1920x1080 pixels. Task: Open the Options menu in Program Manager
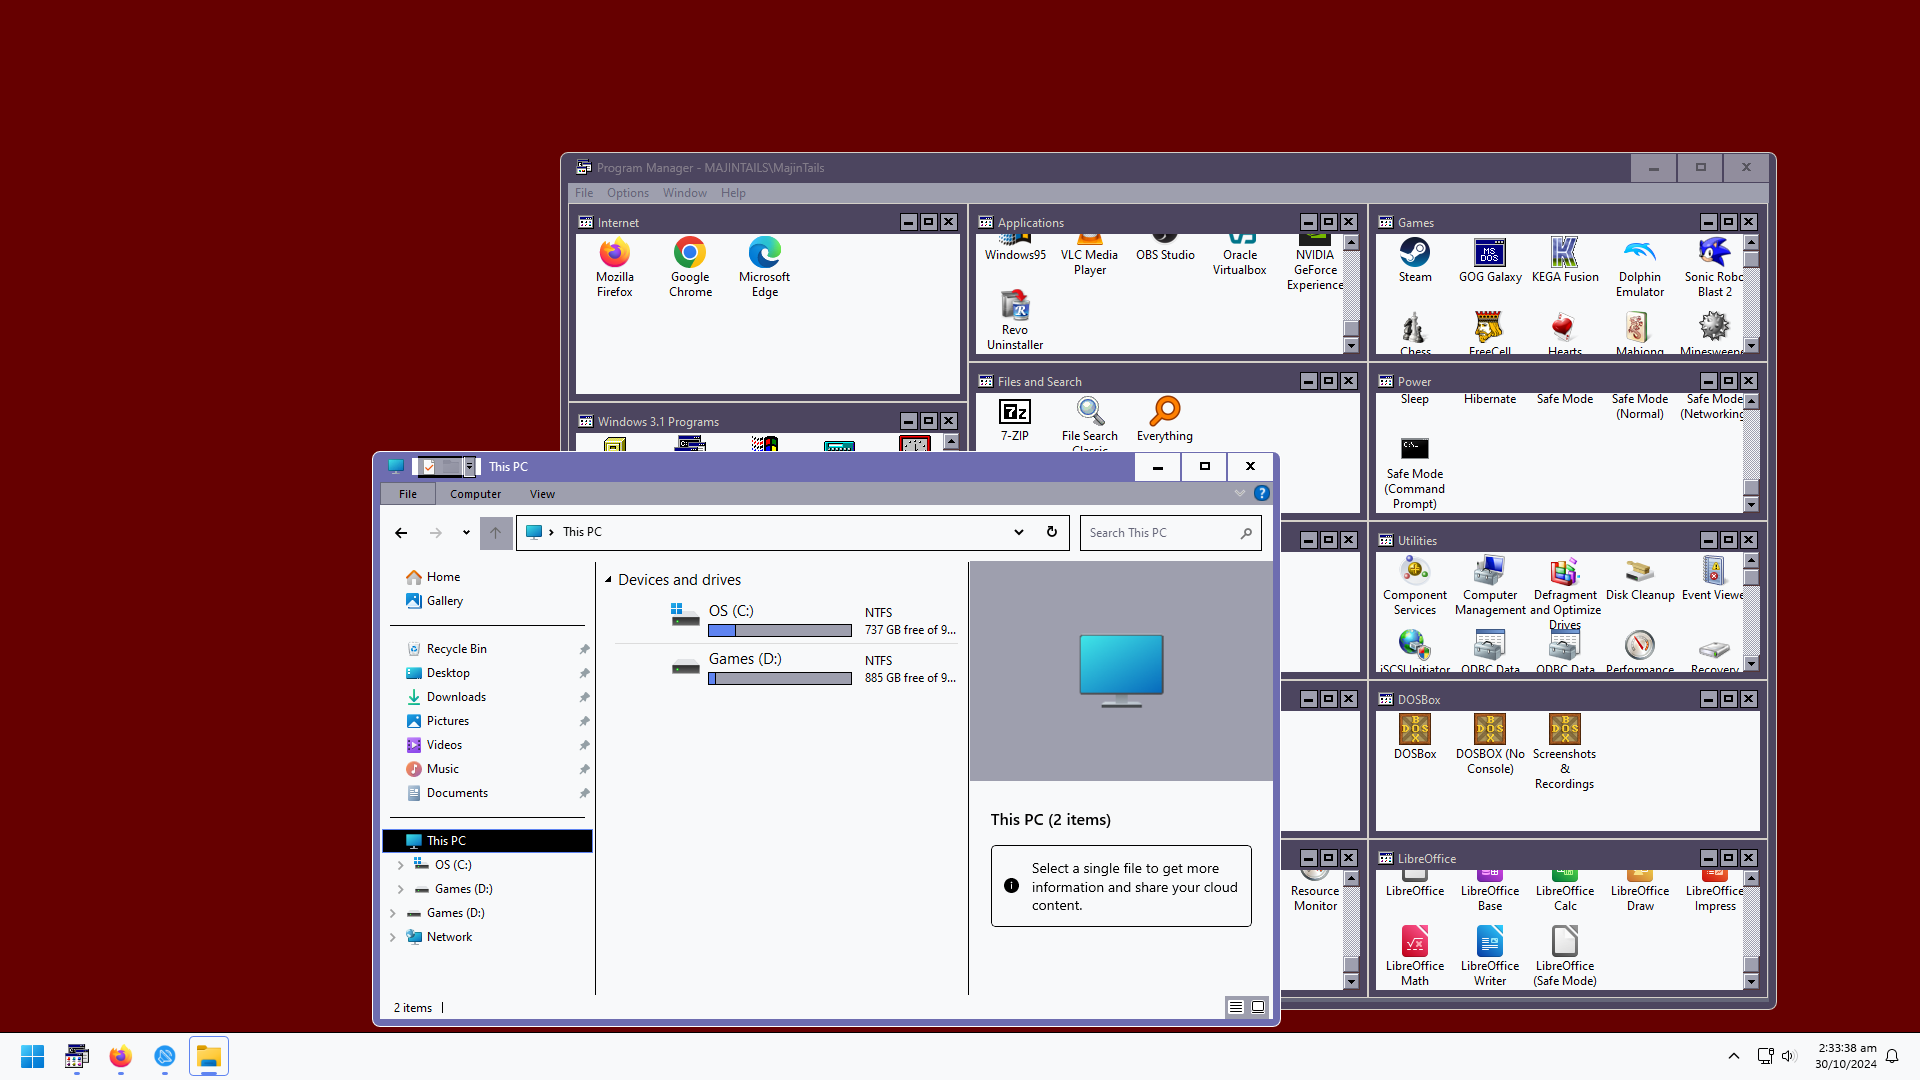coord(627,192)
